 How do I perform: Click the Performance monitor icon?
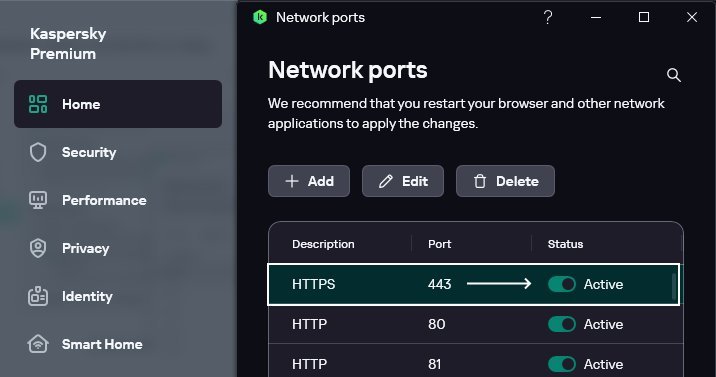(x=38, y=200)
